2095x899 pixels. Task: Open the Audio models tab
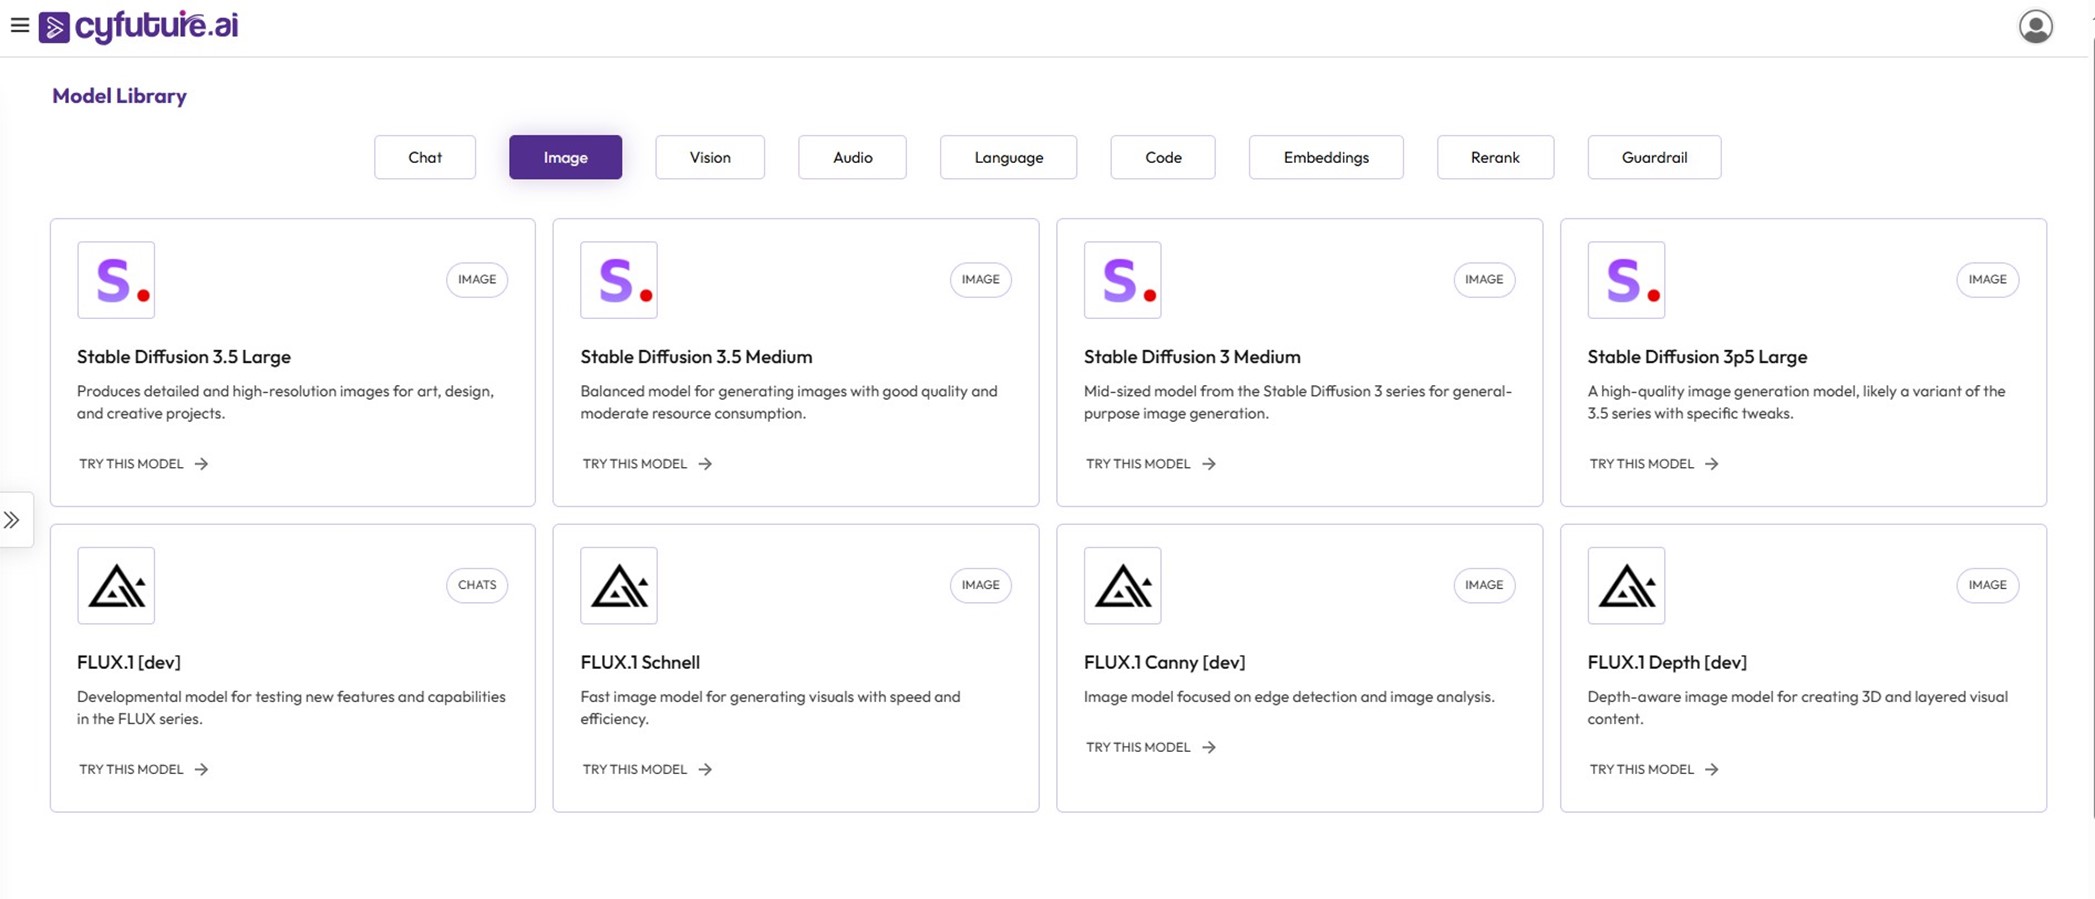(x=852, y=157)
